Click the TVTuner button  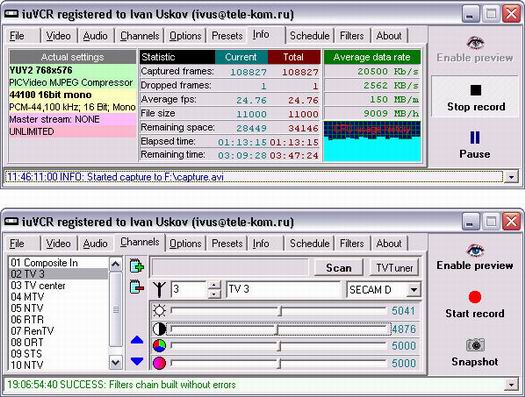pos(394,268)
